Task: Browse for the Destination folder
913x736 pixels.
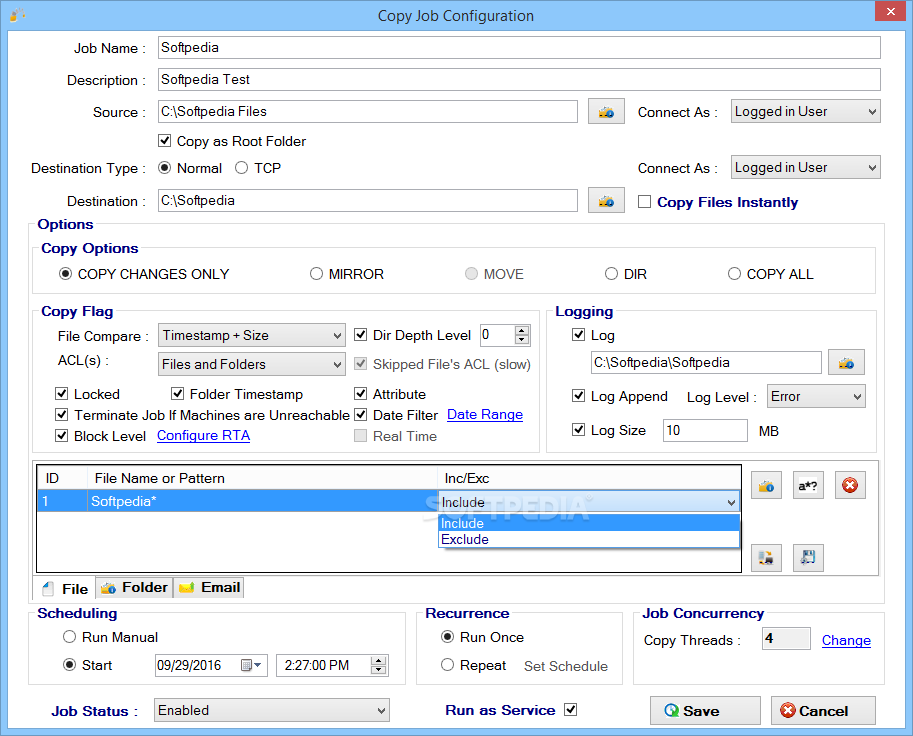Action: pos(606,200)
